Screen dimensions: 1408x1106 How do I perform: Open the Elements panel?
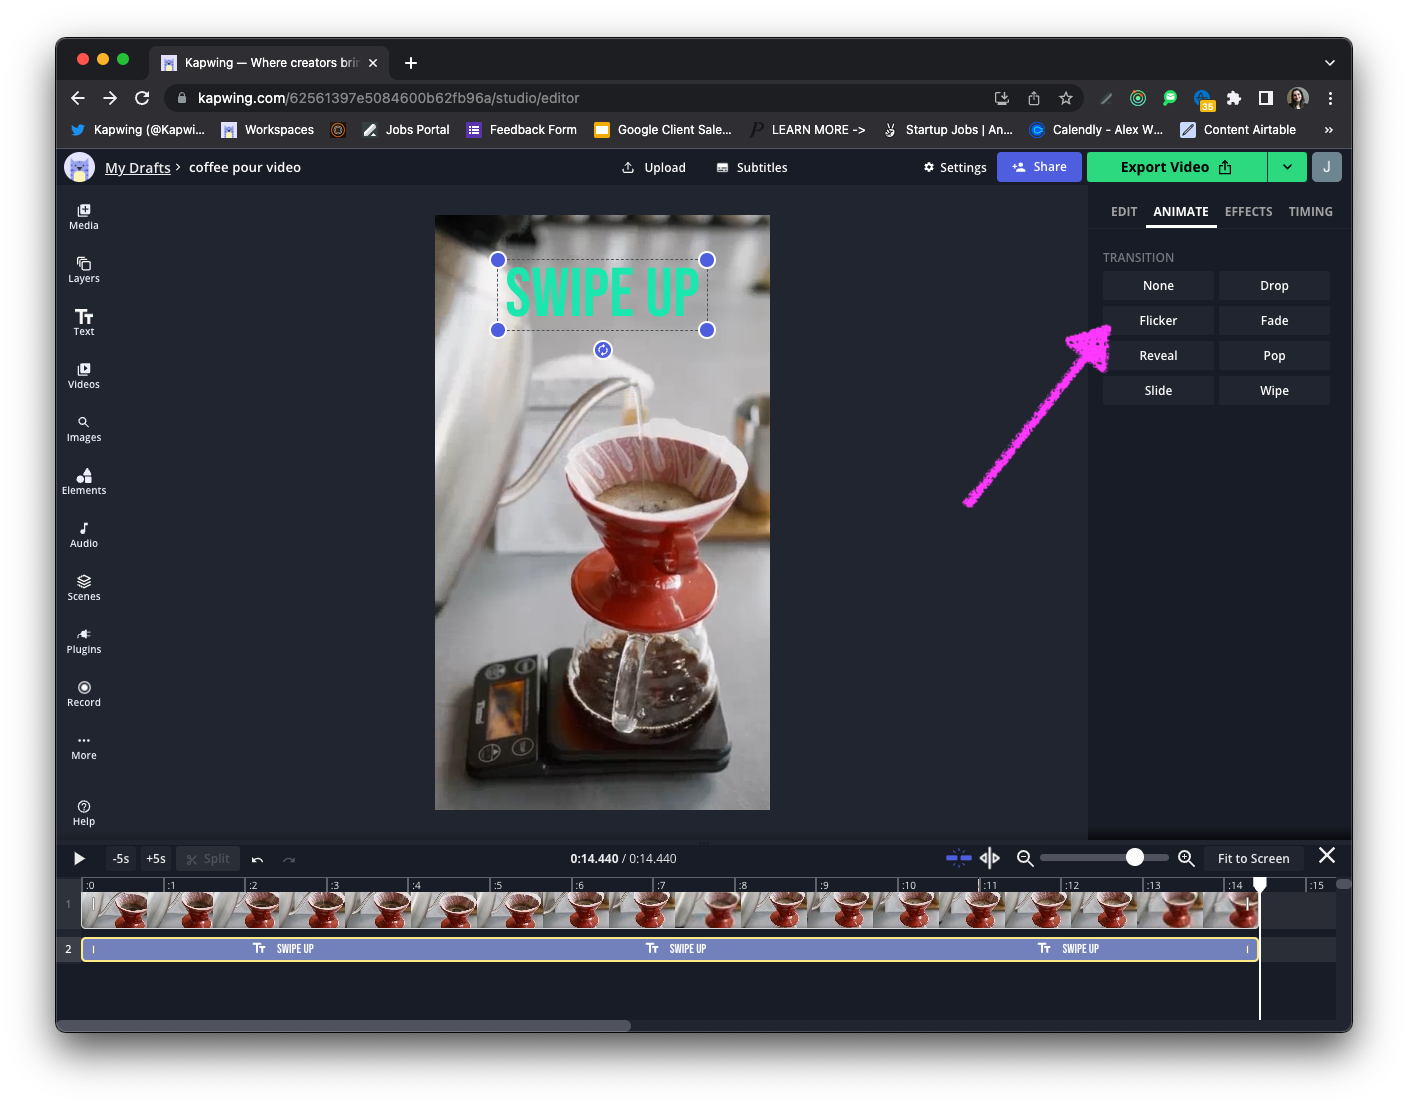[84, 481]
